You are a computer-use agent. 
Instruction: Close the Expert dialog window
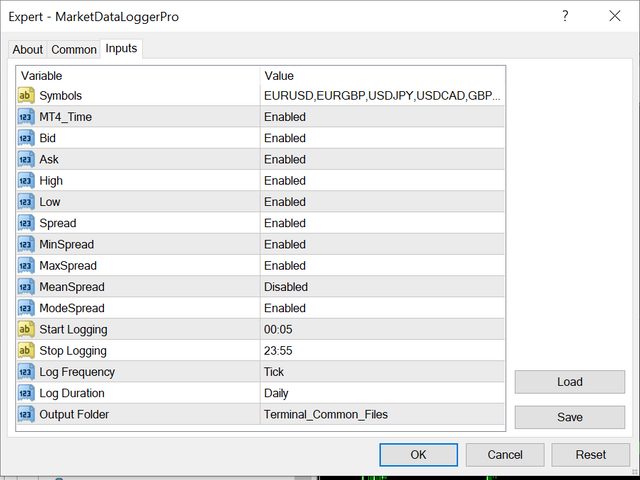[615, 16]
